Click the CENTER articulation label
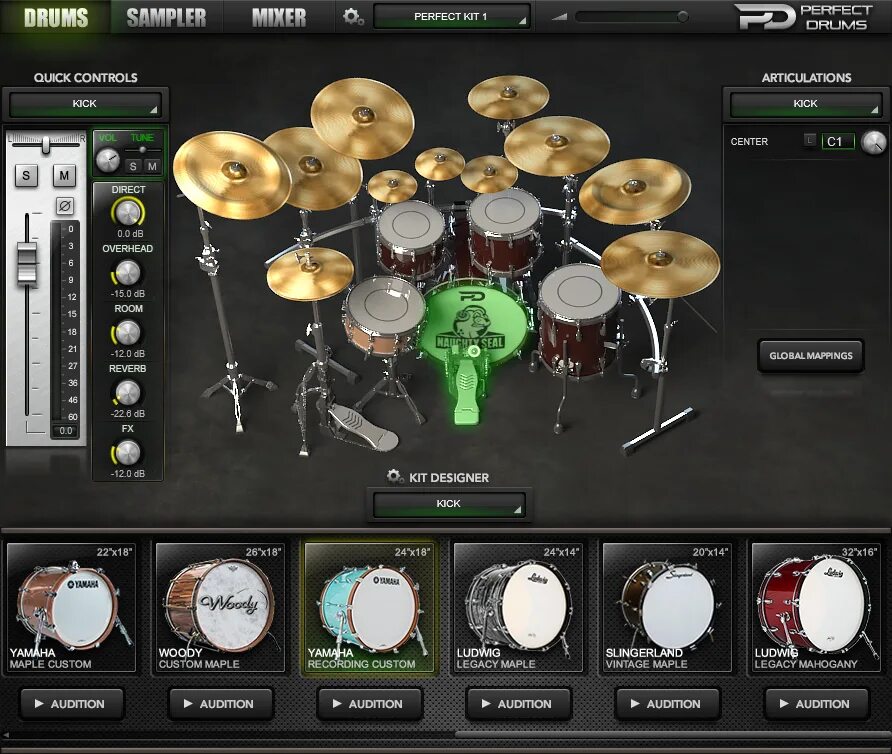 (x=749, y=142)
